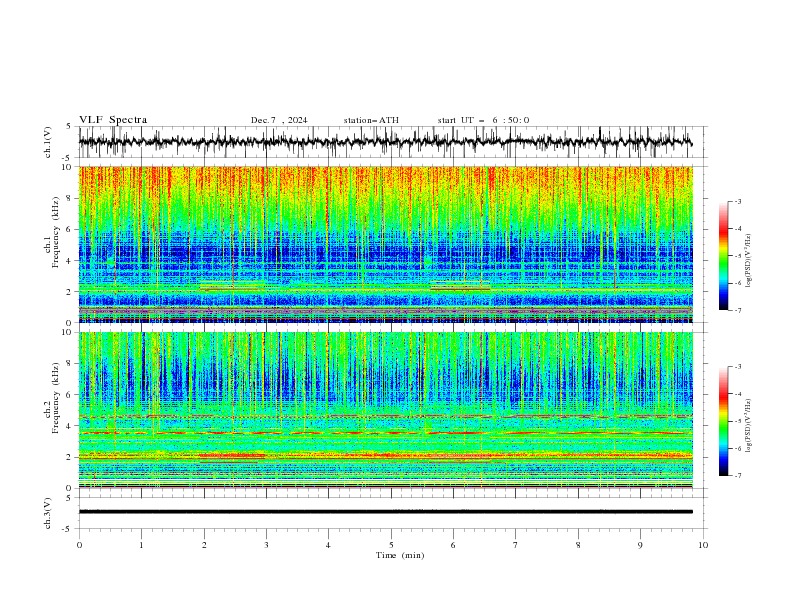Select the "start UT = 6 :50: 0" text

(x=483, y=120)
